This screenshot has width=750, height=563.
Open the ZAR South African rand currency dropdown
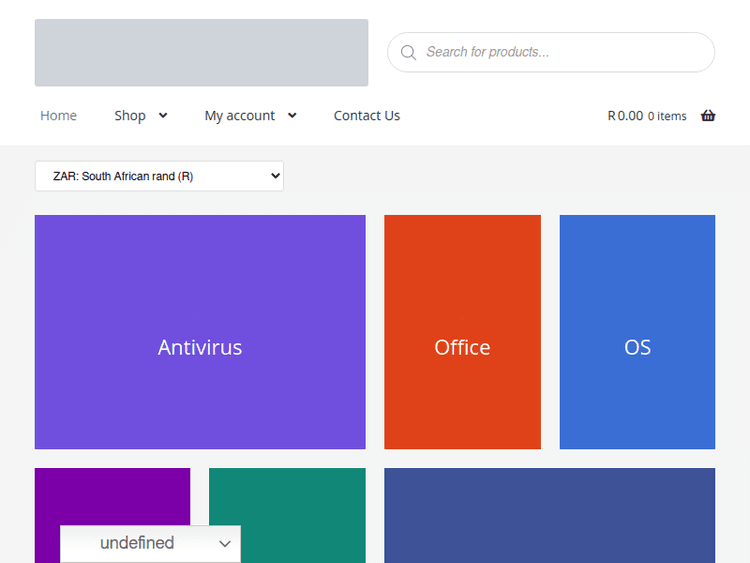[159, 176]
